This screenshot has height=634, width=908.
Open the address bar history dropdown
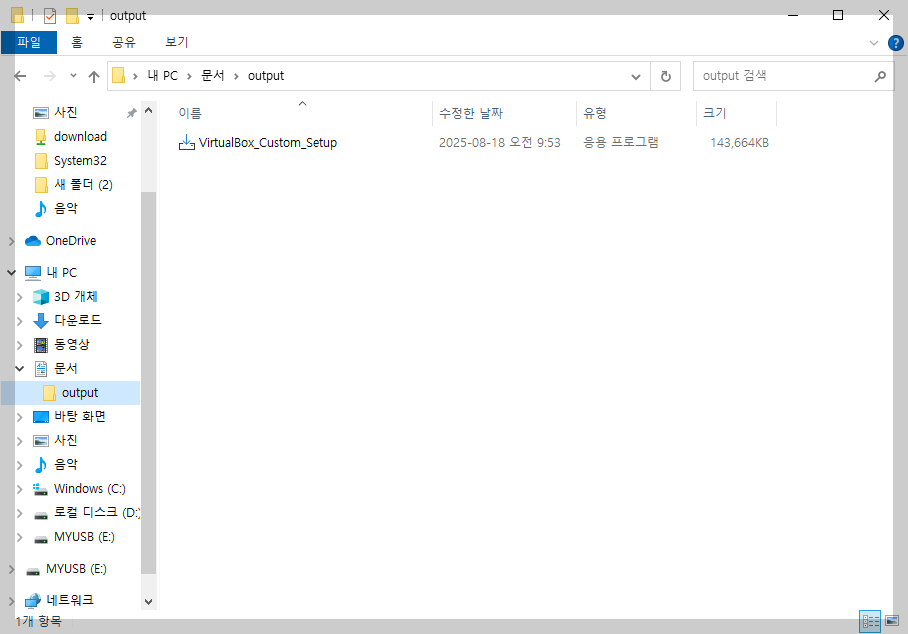click(x=636, y=76)
